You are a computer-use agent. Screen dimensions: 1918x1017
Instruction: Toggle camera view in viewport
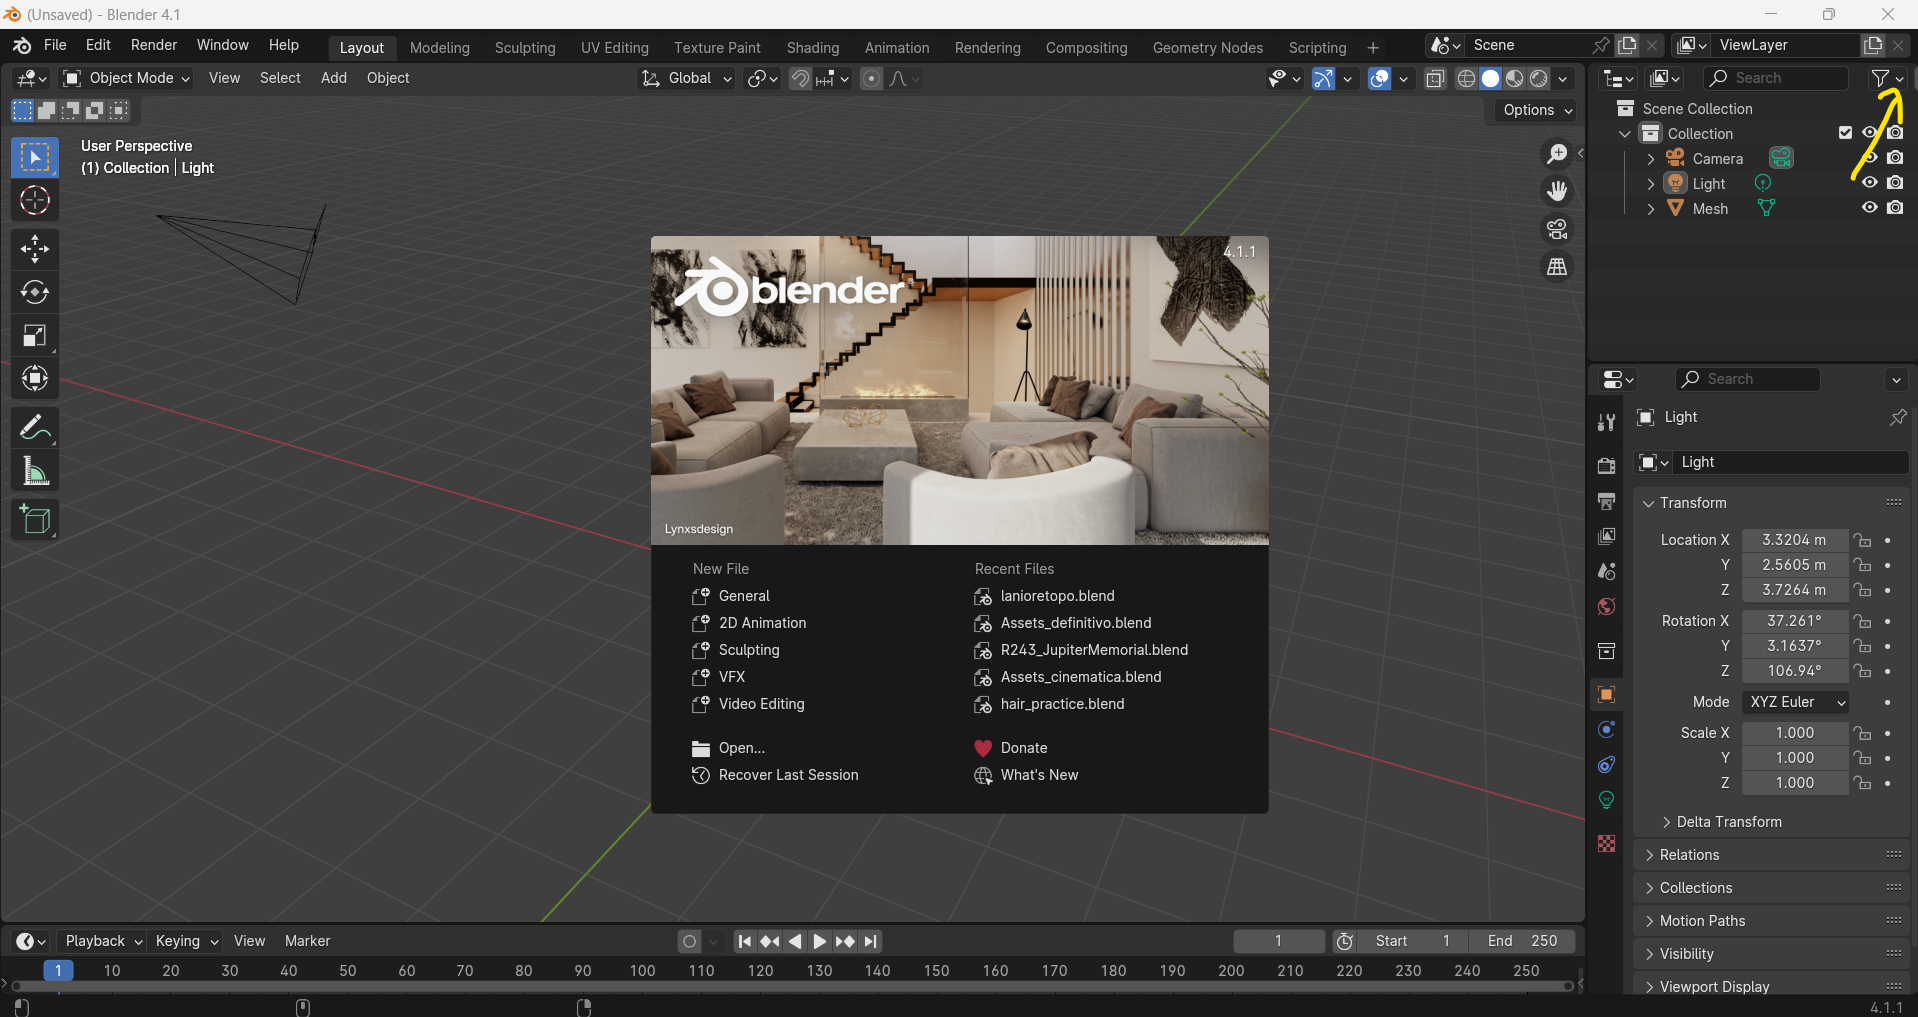1557,229
